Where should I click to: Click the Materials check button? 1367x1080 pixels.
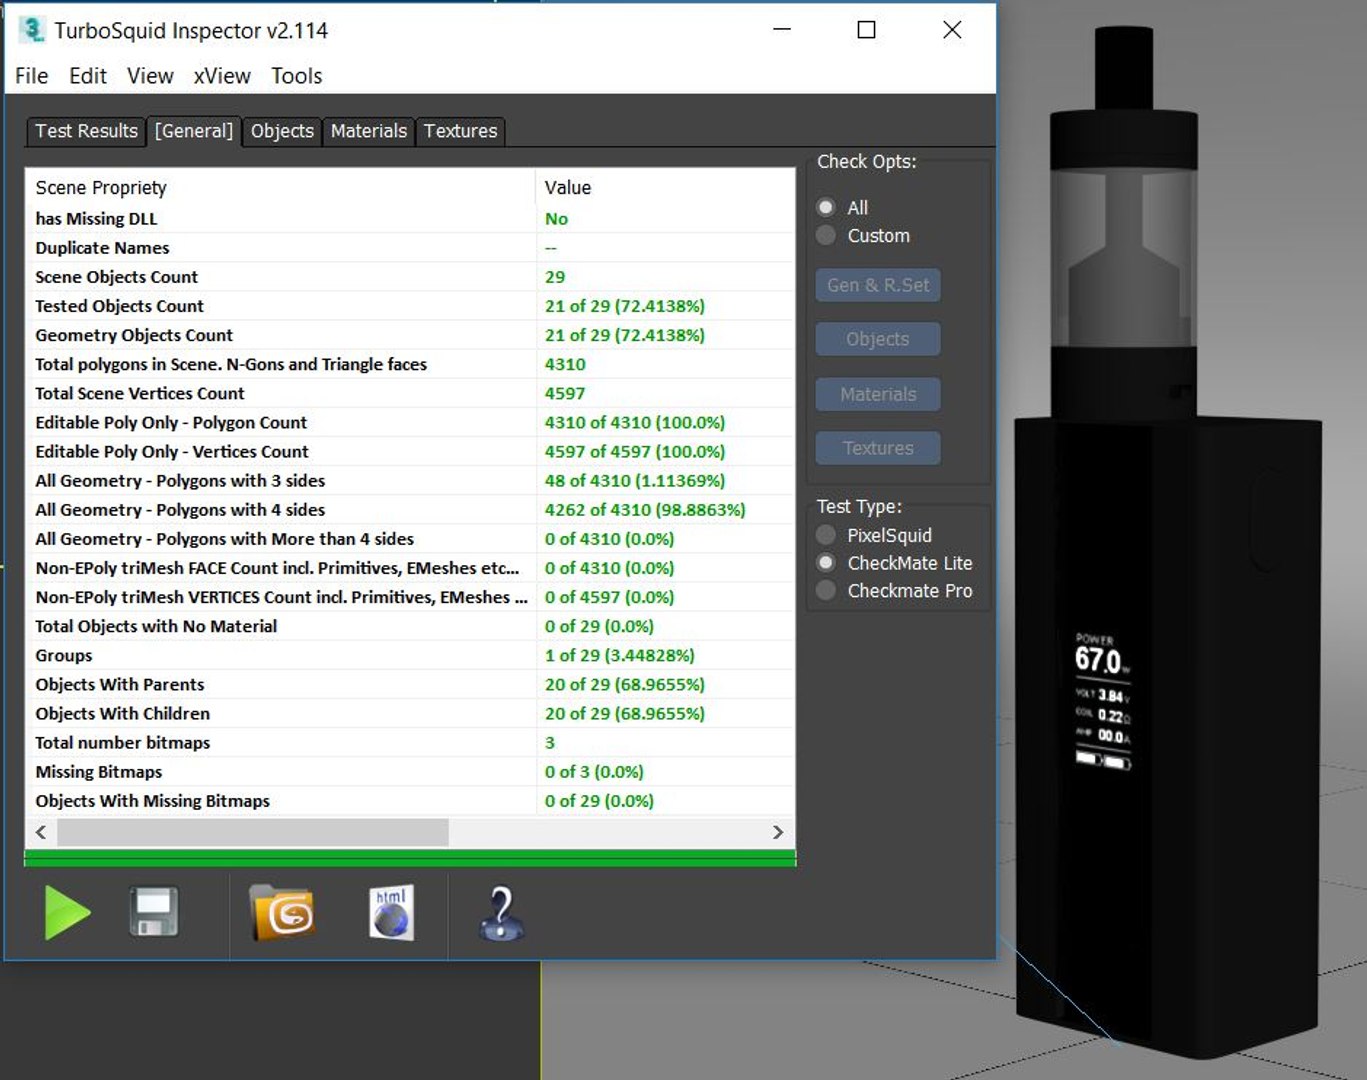[878, 394]
